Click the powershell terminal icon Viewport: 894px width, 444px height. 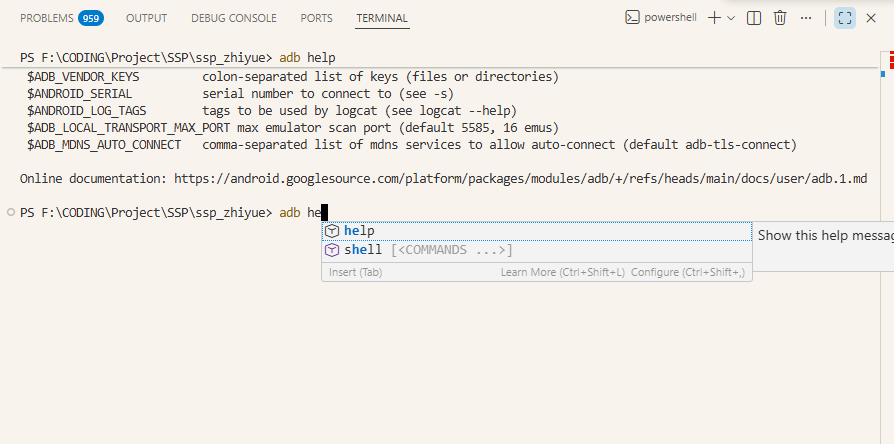click(632, 18)
